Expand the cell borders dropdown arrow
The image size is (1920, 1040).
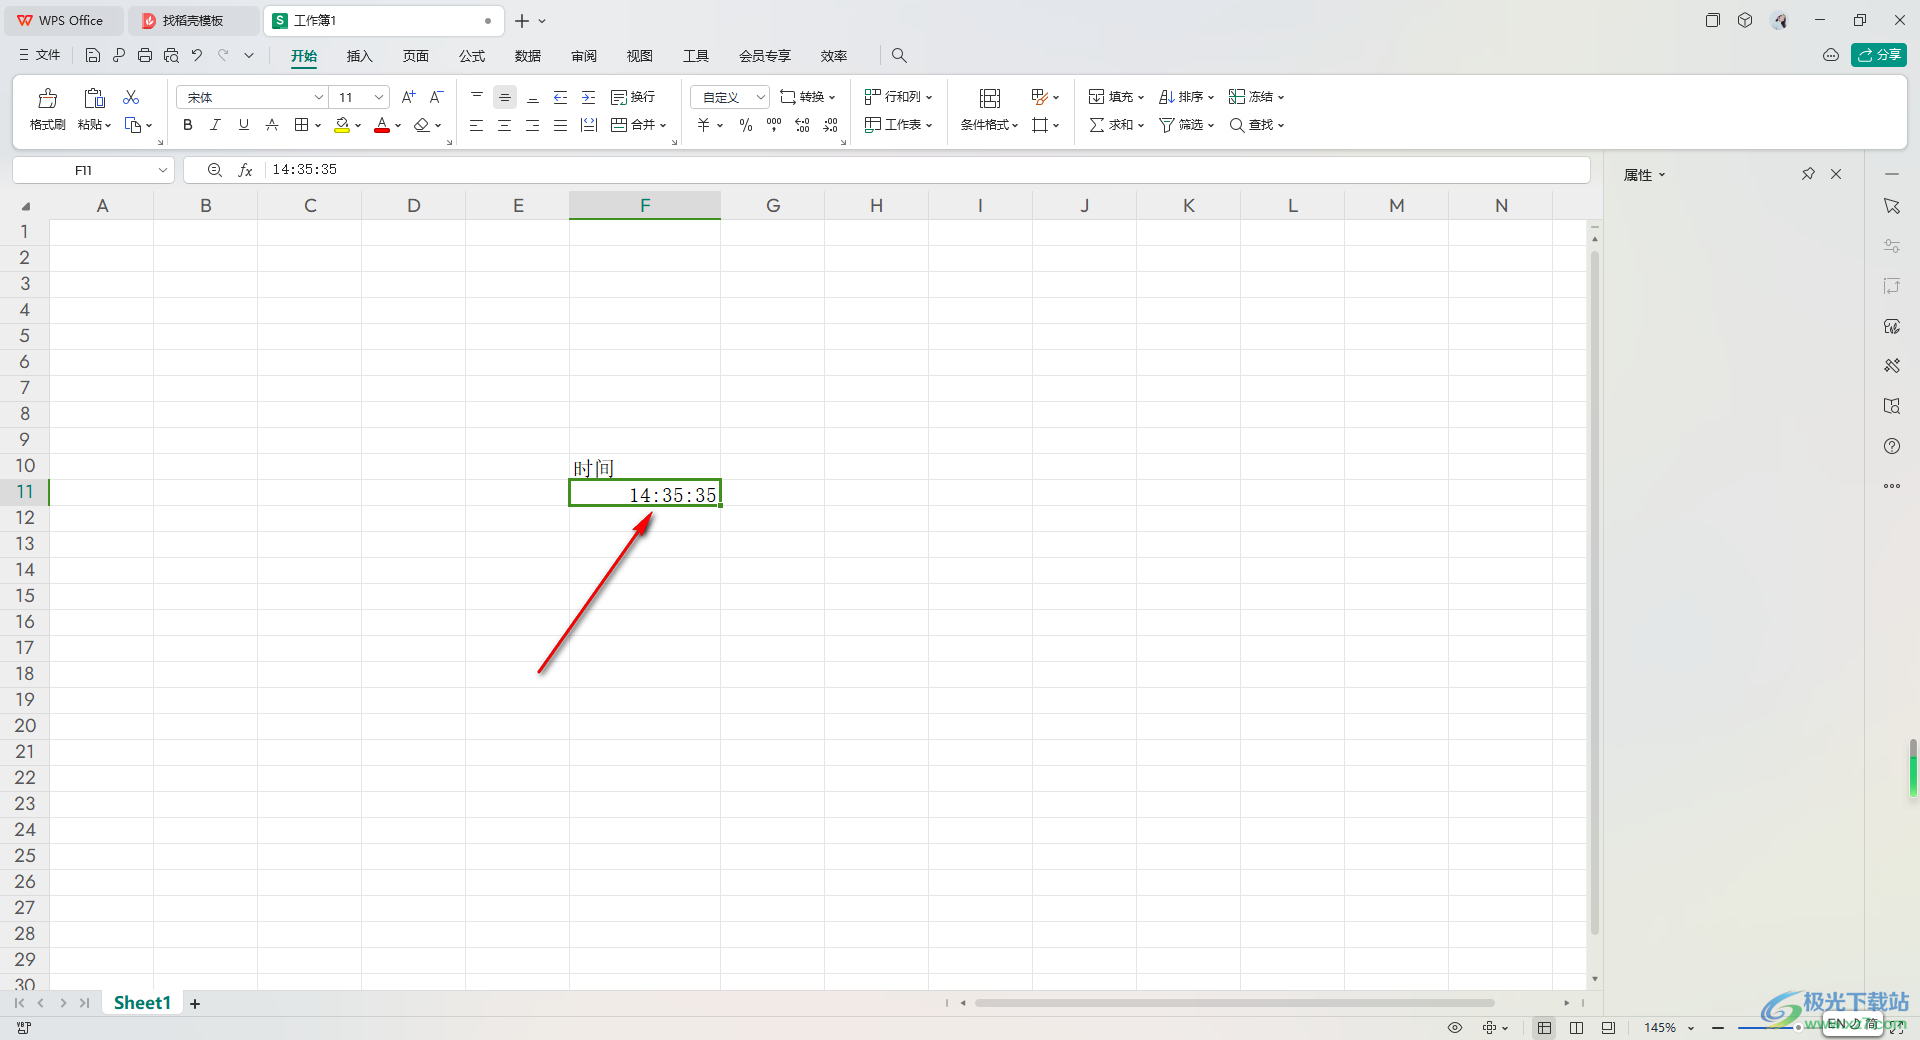click(x=318, y=126)
